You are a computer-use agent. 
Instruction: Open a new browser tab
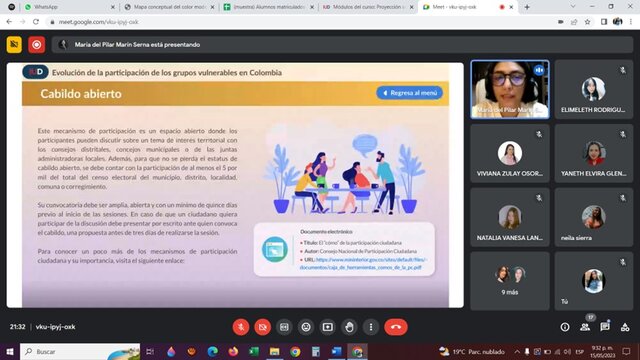527,7
